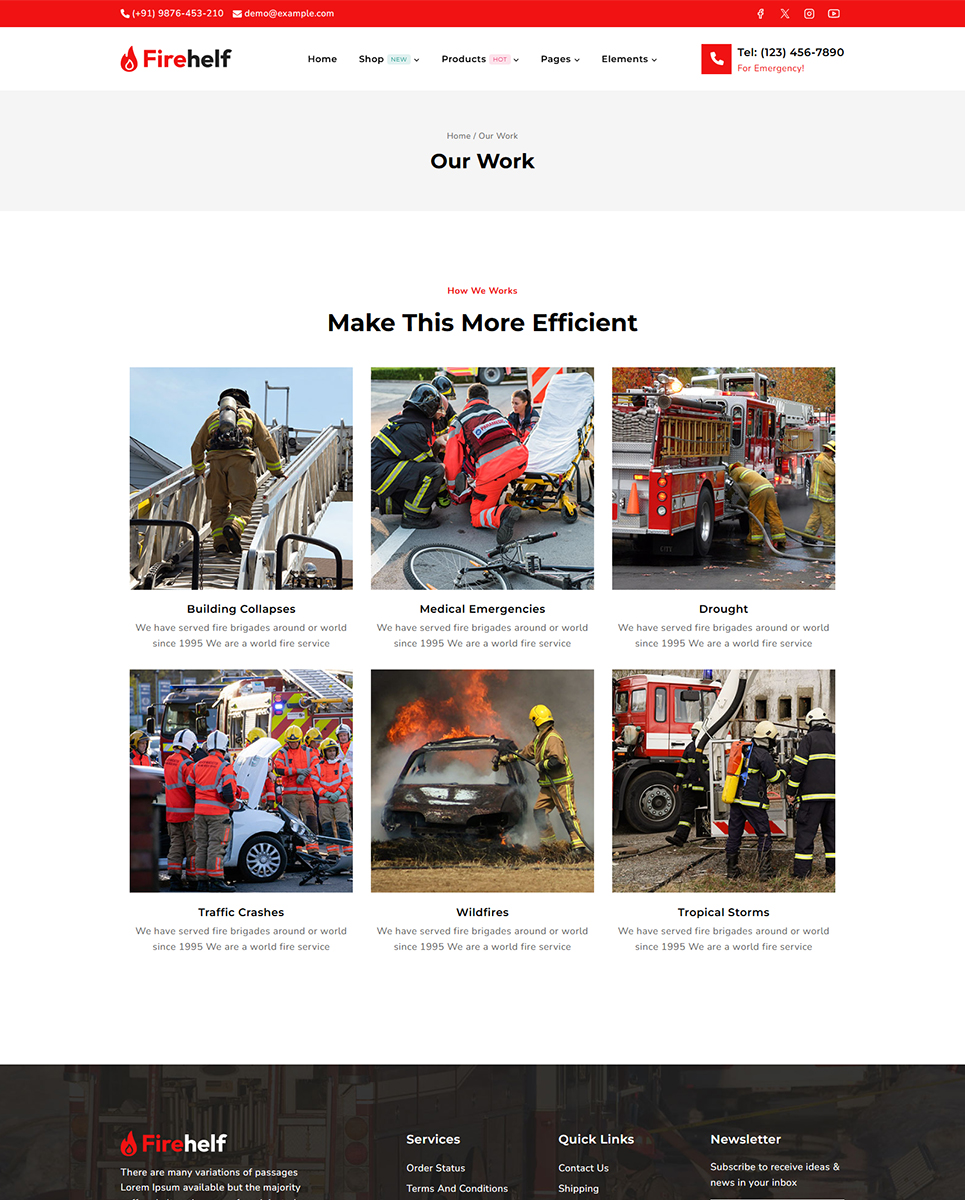This screenshot has width=965, height=1200.
Task: Click the Contact Us footer link
Action: 583,1168
